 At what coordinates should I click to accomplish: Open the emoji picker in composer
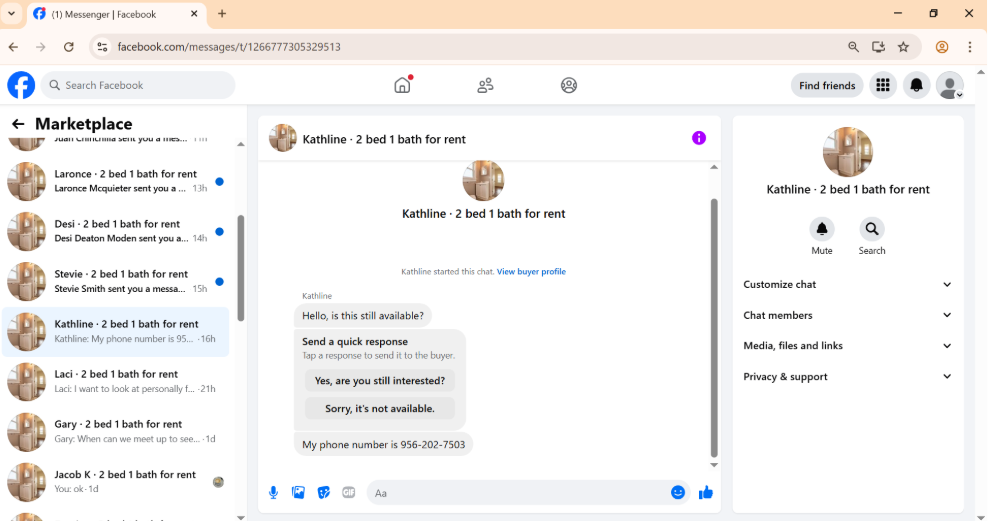pos(678,493)
